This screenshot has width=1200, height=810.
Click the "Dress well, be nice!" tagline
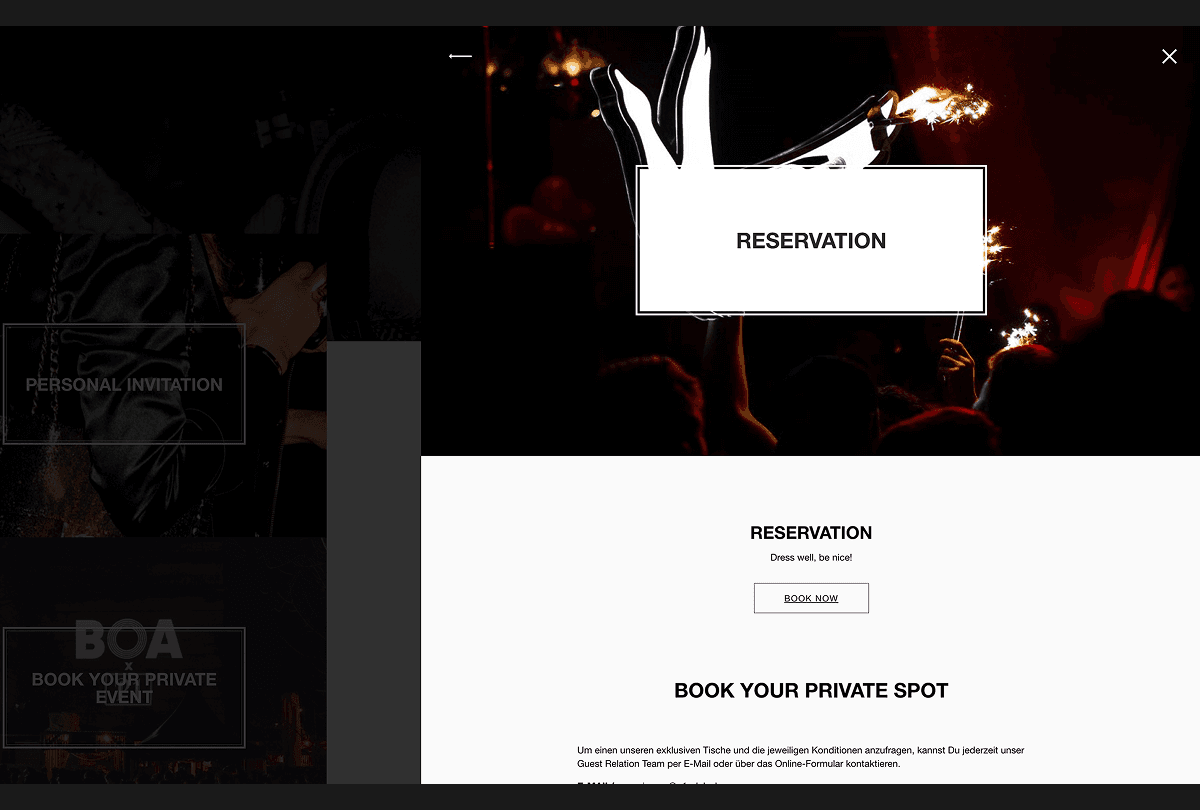(811, 558)
